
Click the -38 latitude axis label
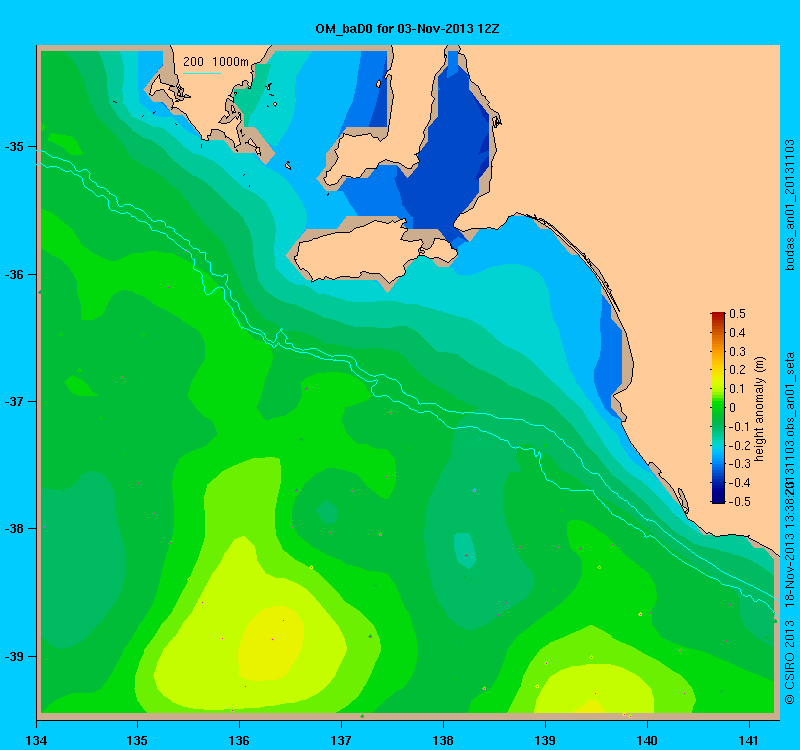click(x=14, y=529)
